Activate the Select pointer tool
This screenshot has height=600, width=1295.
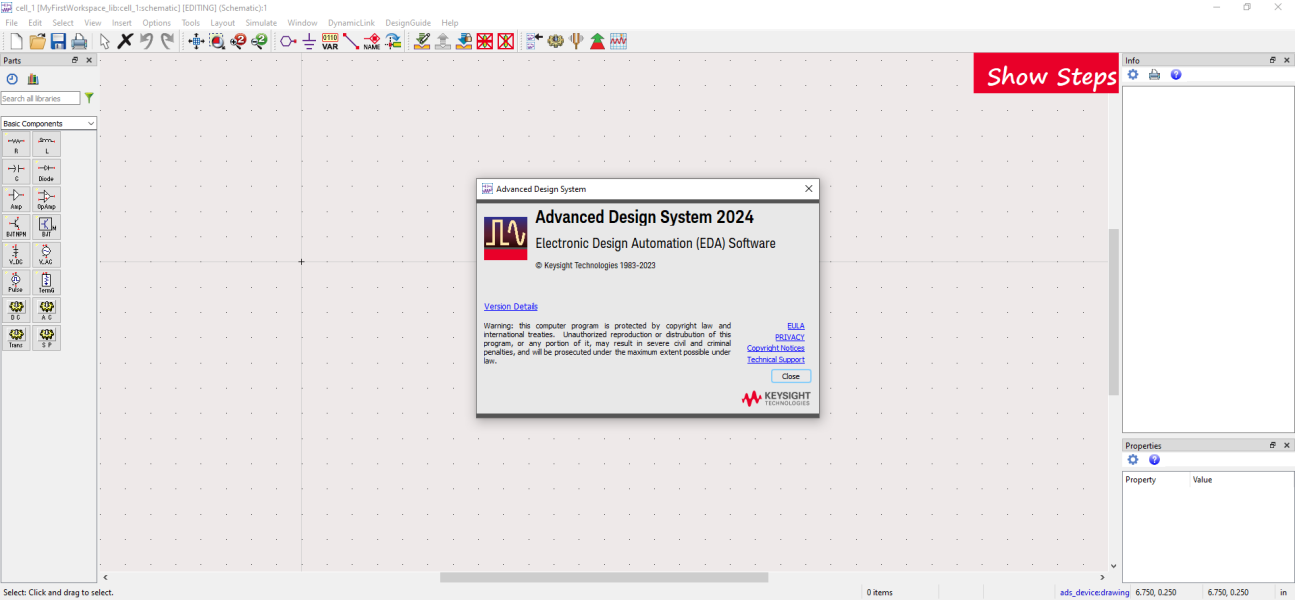coord(105,41)
